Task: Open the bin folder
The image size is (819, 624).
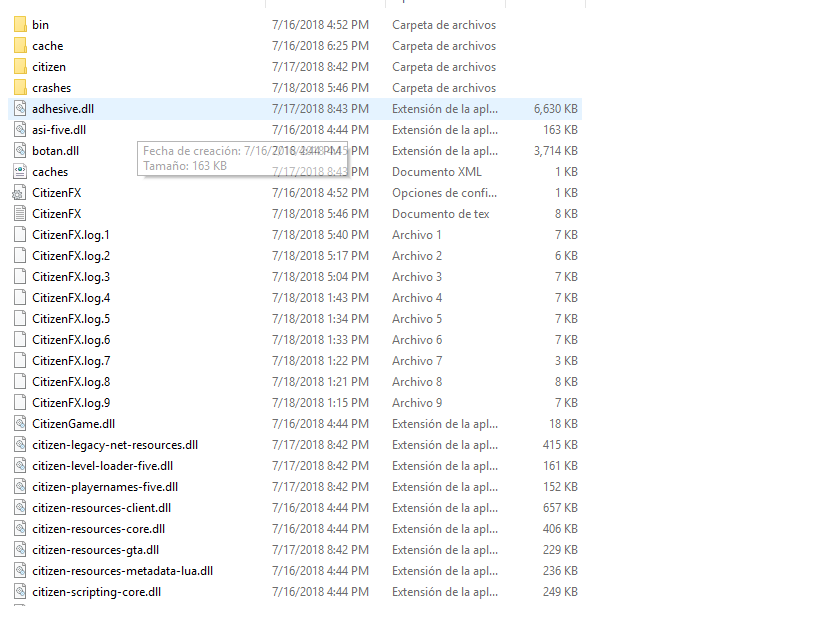Action: pyautogui.click(x=36, y=24)
